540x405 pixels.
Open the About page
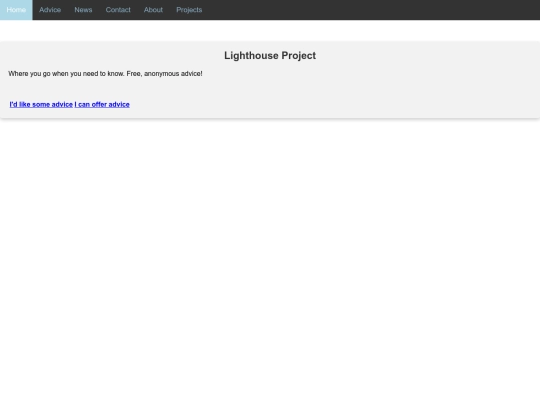pyautogui.click(x=153, y=10)
